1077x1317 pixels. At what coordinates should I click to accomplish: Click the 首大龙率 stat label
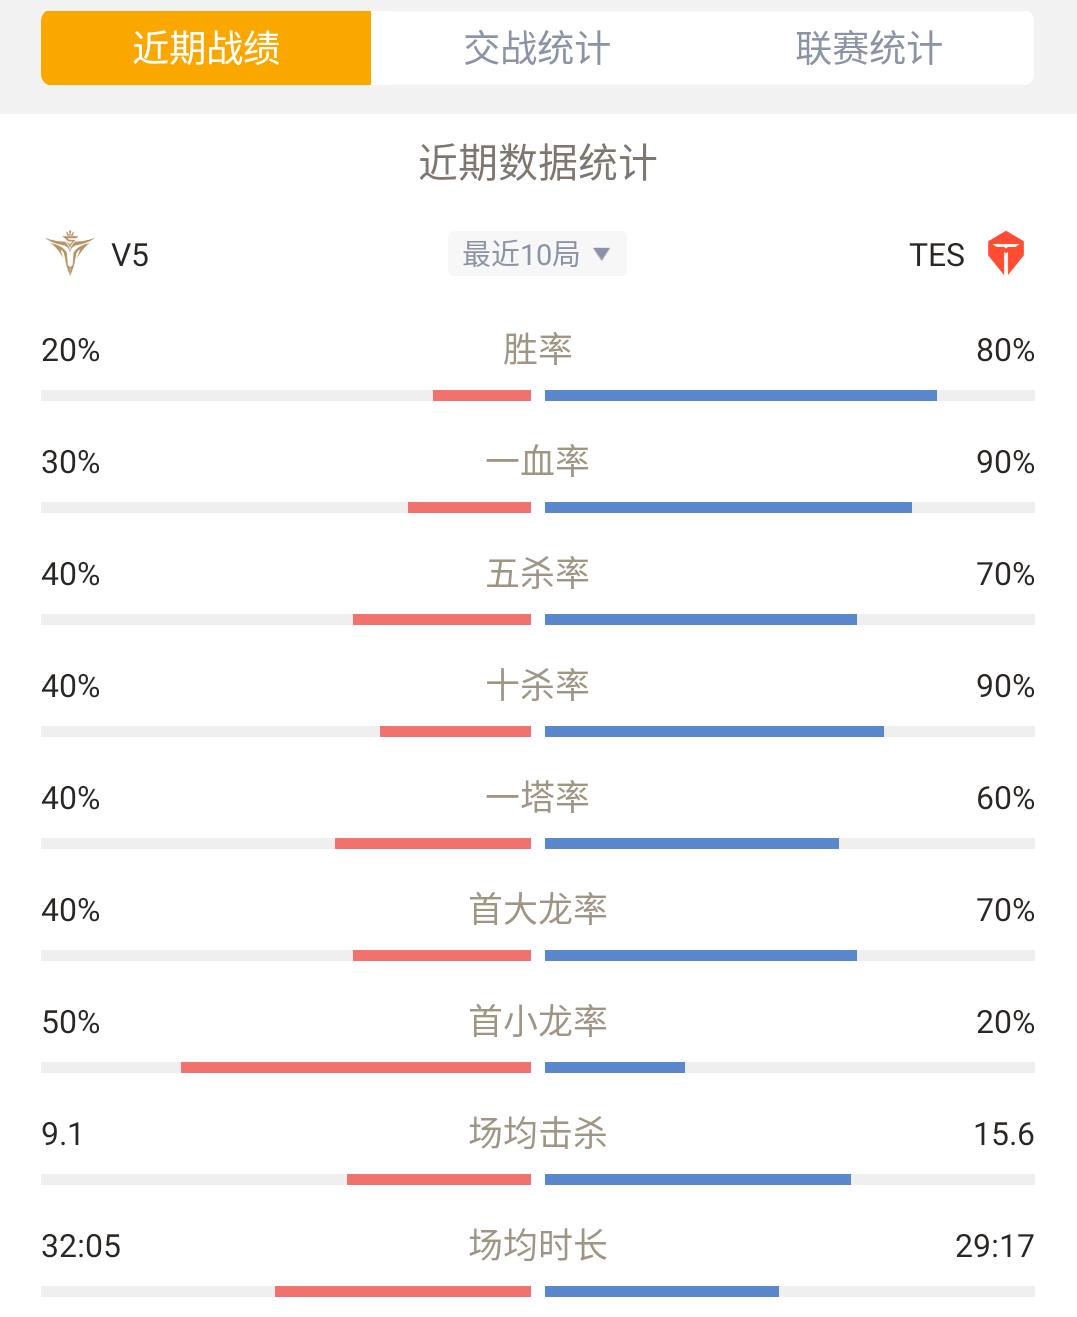[537, 910]
